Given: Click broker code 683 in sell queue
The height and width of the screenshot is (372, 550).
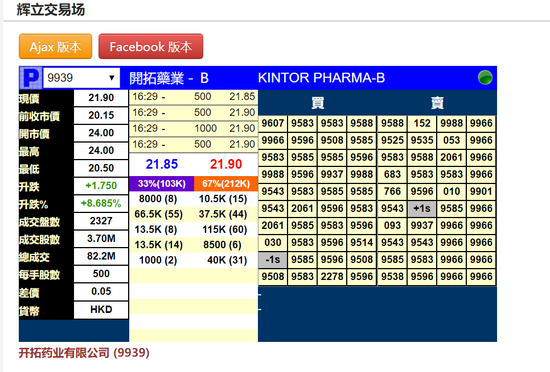Looking at the screenshot, I should pos(392,174).
